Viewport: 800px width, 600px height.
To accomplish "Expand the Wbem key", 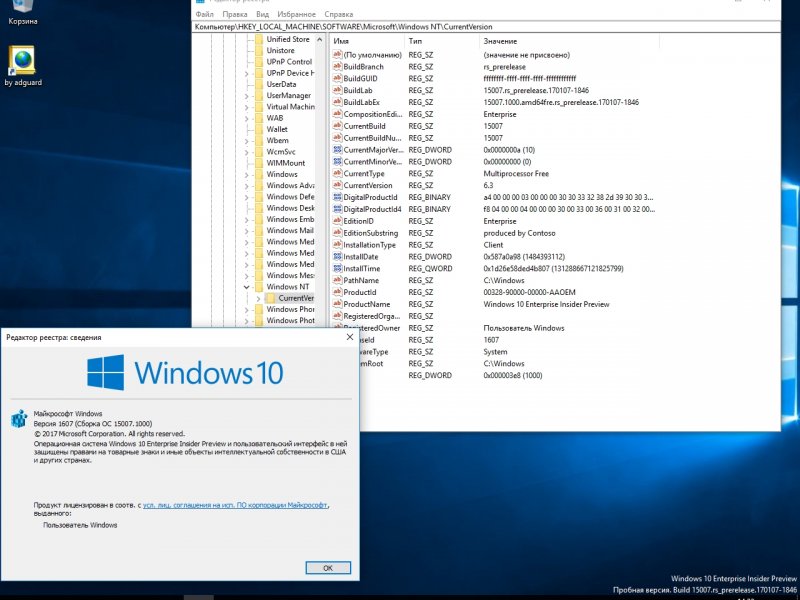I will [247, 141].
